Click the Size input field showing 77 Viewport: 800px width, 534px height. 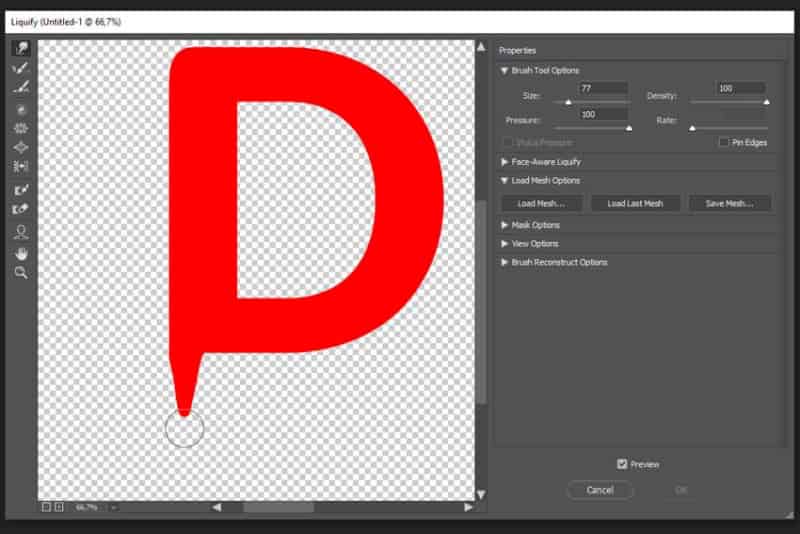(603, 88)
